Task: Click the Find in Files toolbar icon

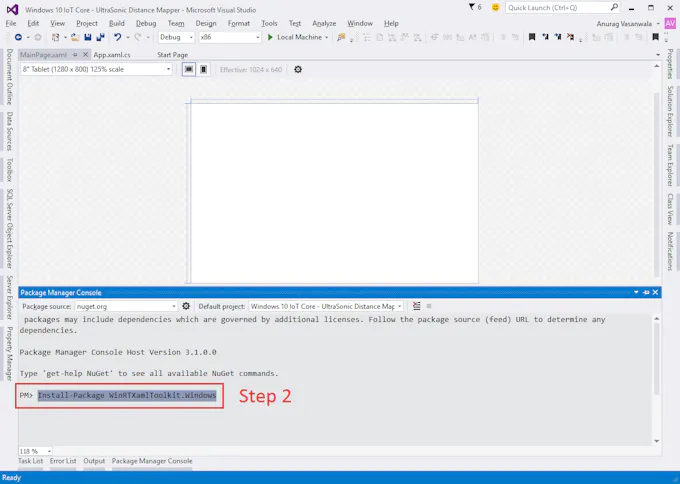Action: coord(341,37)
